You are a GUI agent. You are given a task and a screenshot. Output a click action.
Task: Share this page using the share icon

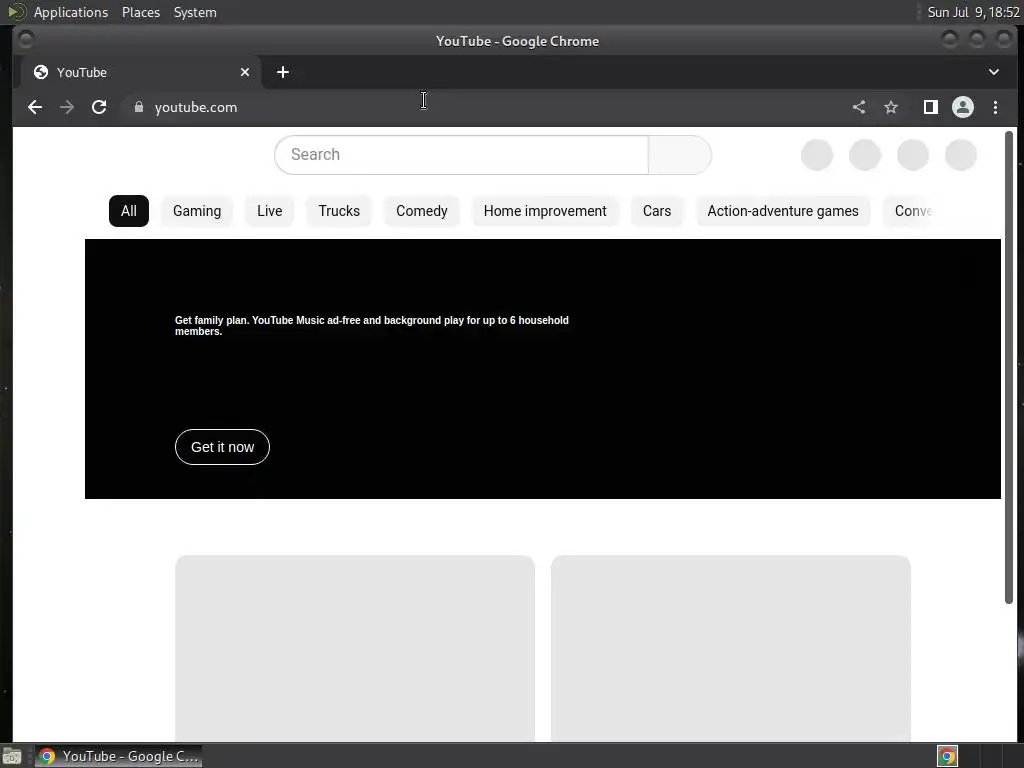[859, 107]
